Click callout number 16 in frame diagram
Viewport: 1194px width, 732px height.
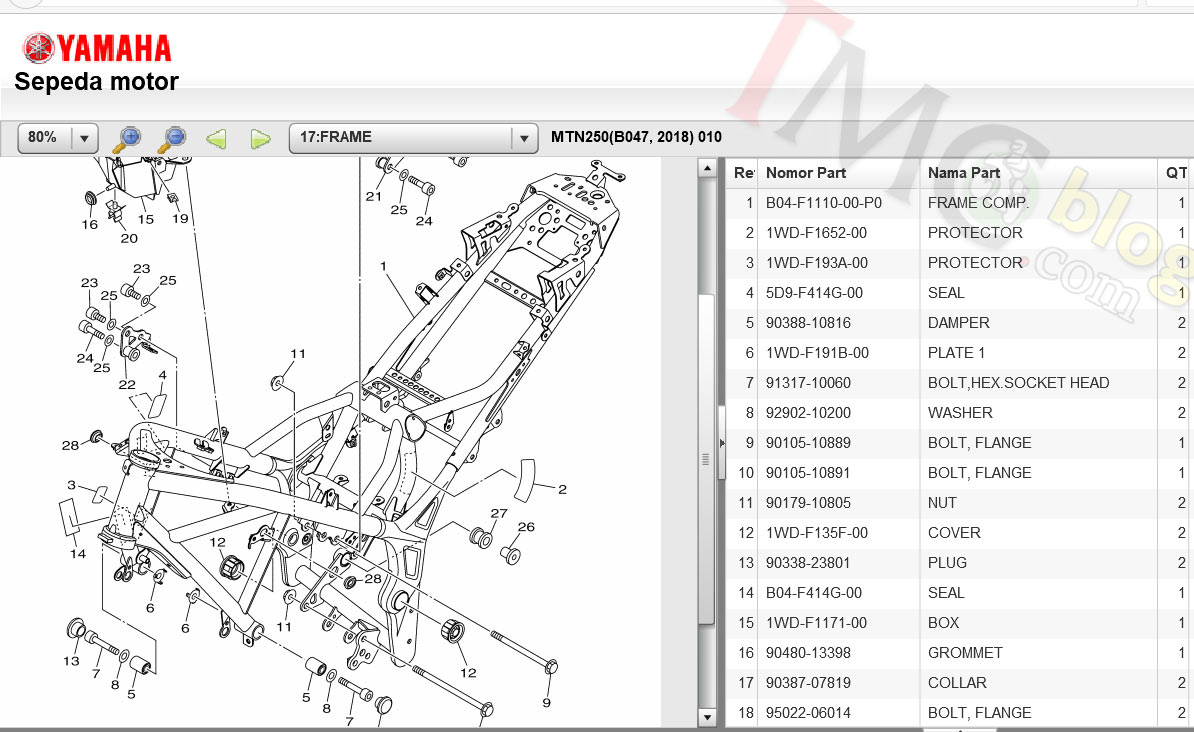(89, 224)
